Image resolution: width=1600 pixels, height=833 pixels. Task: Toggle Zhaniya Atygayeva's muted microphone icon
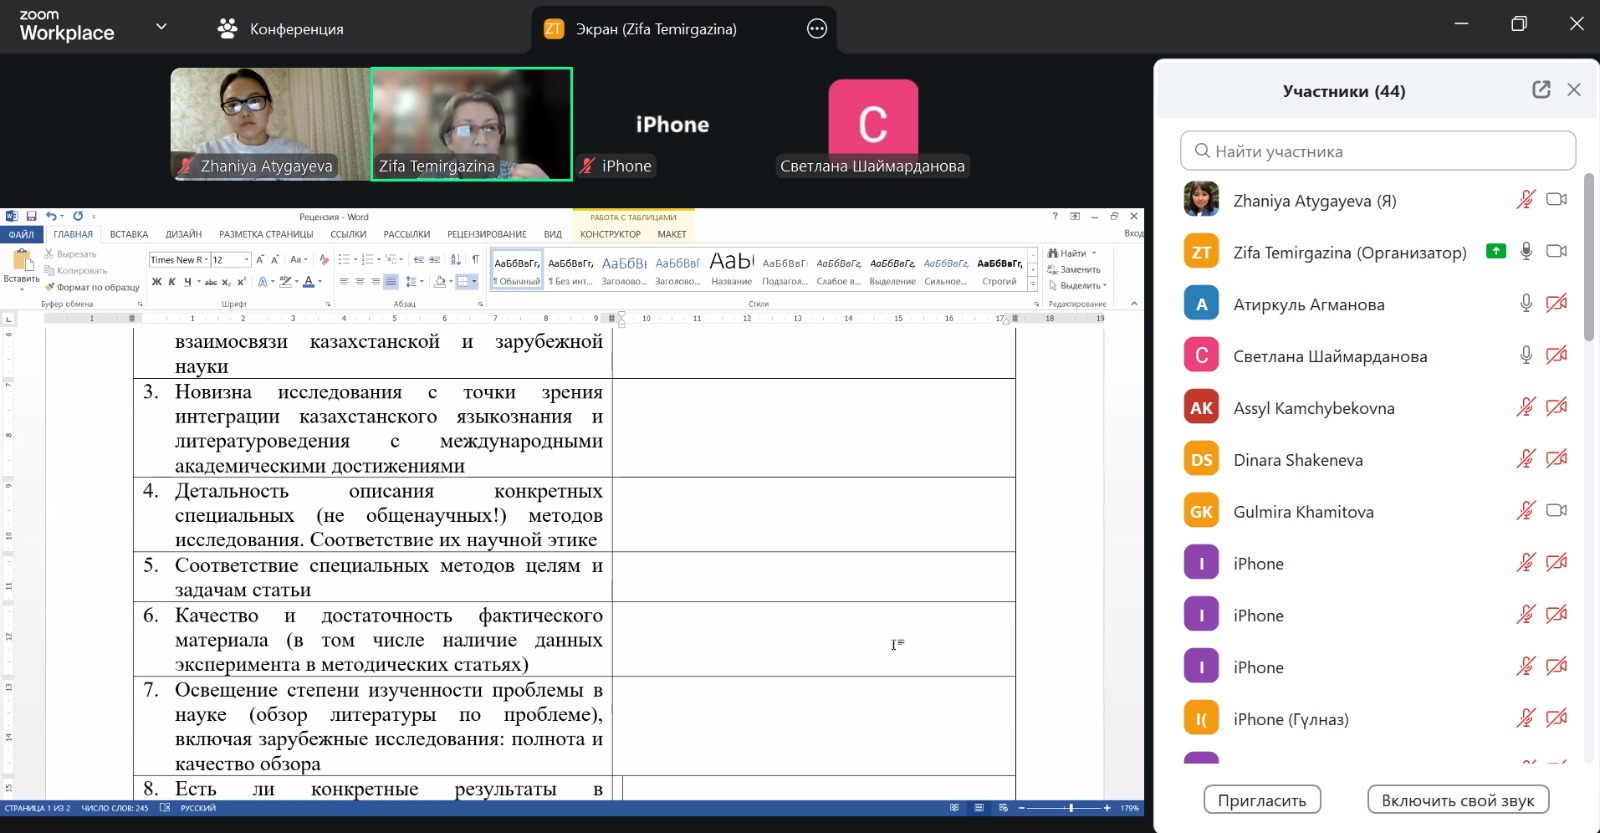1525,200
